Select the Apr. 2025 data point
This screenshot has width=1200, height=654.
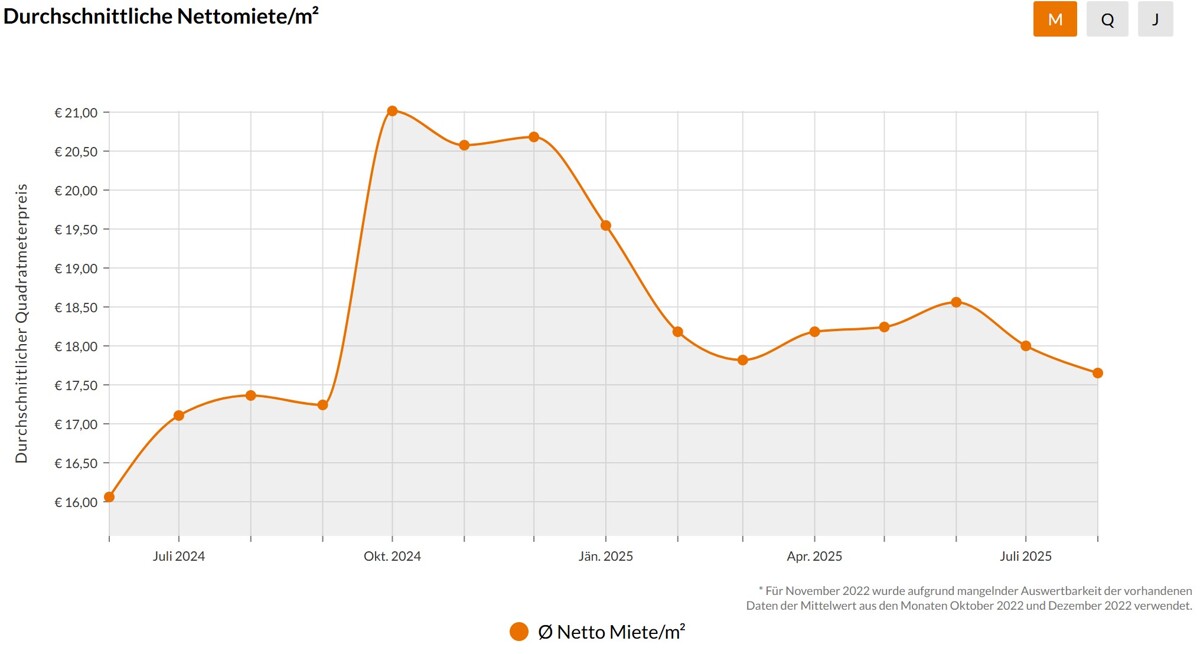(814, 331)
